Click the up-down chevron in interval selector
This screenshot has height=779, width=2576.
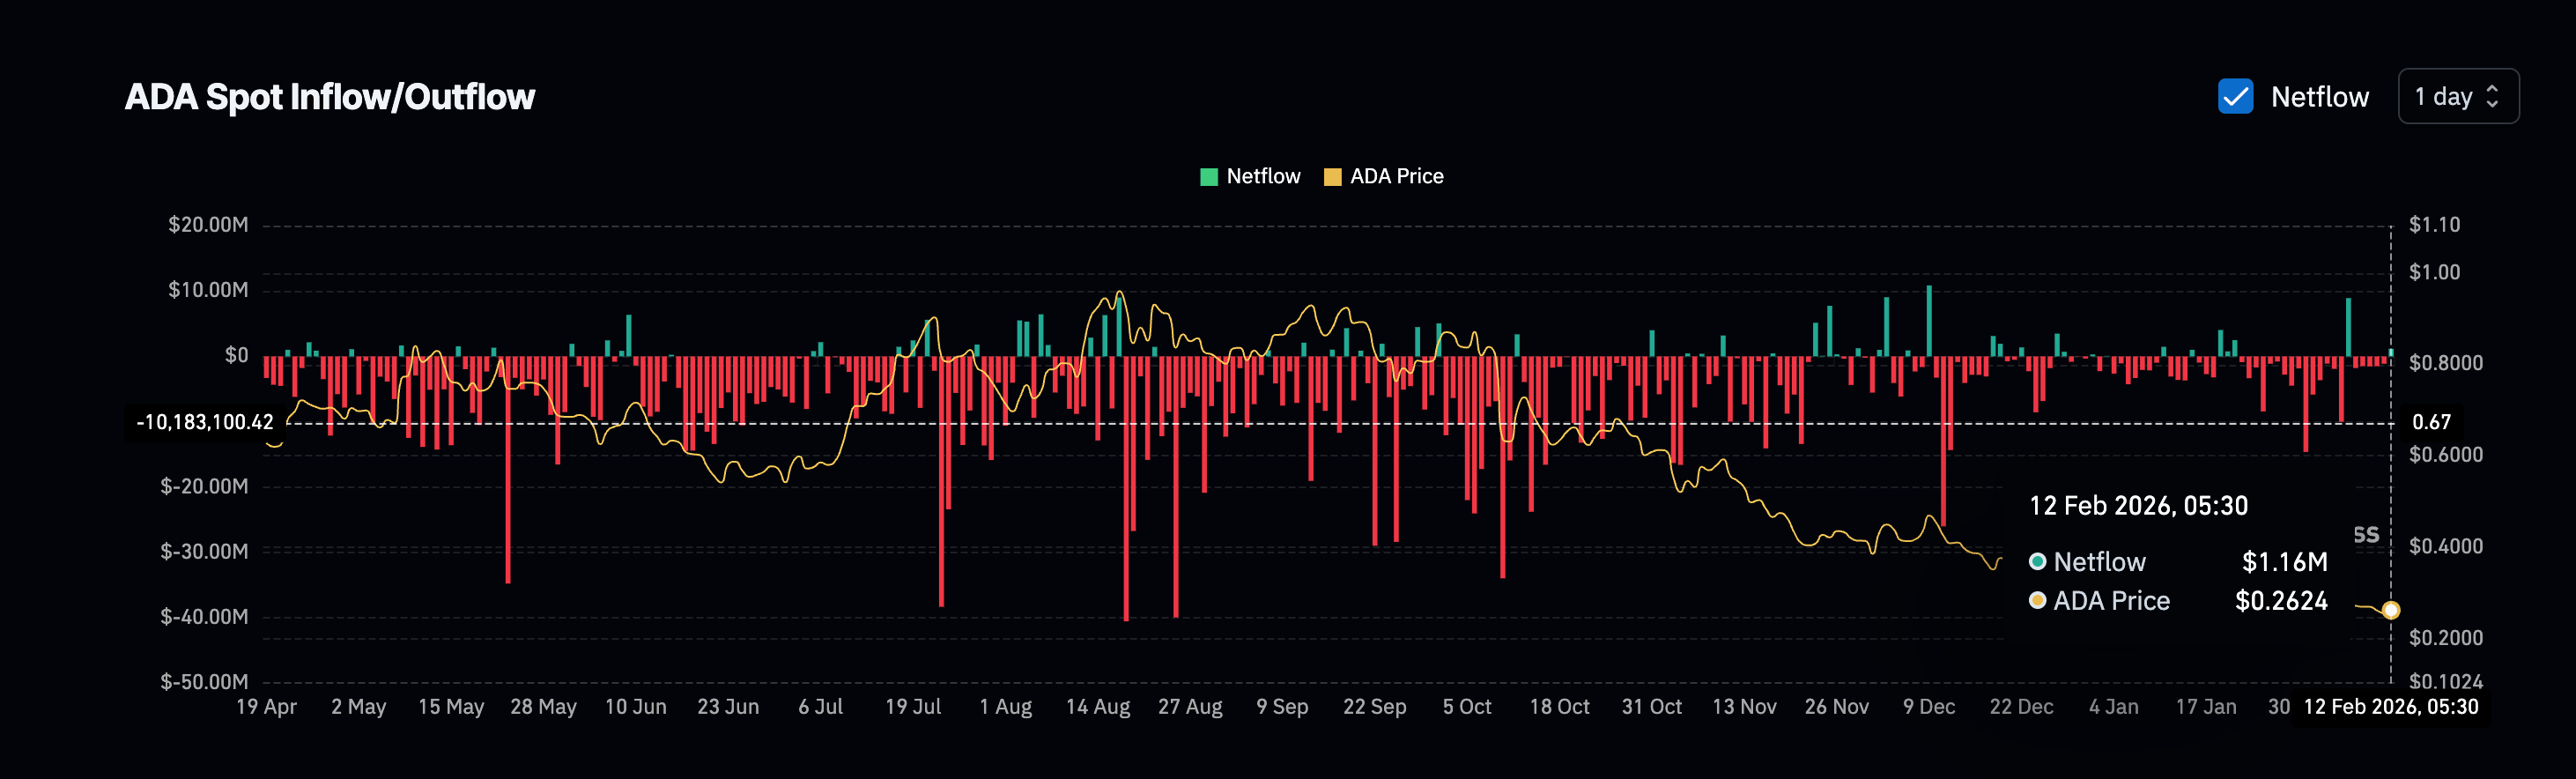pyautogui.click(x=2492, y=97)
